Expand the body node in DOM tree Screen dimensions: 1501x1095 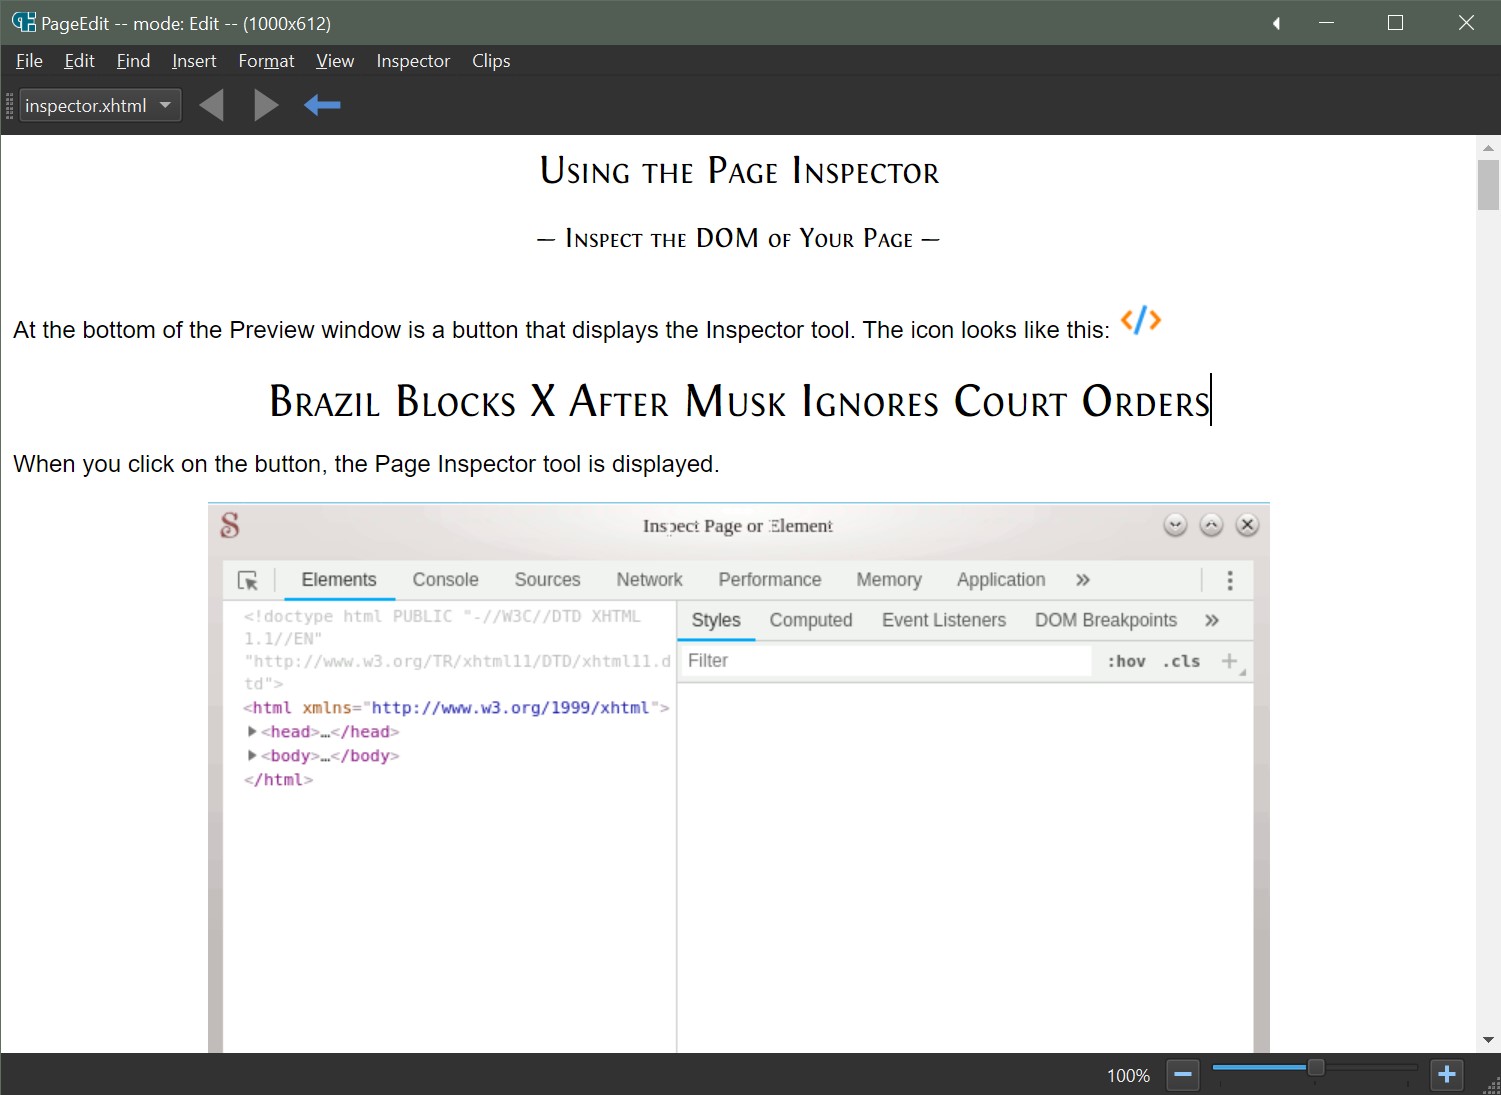point(252,755)
